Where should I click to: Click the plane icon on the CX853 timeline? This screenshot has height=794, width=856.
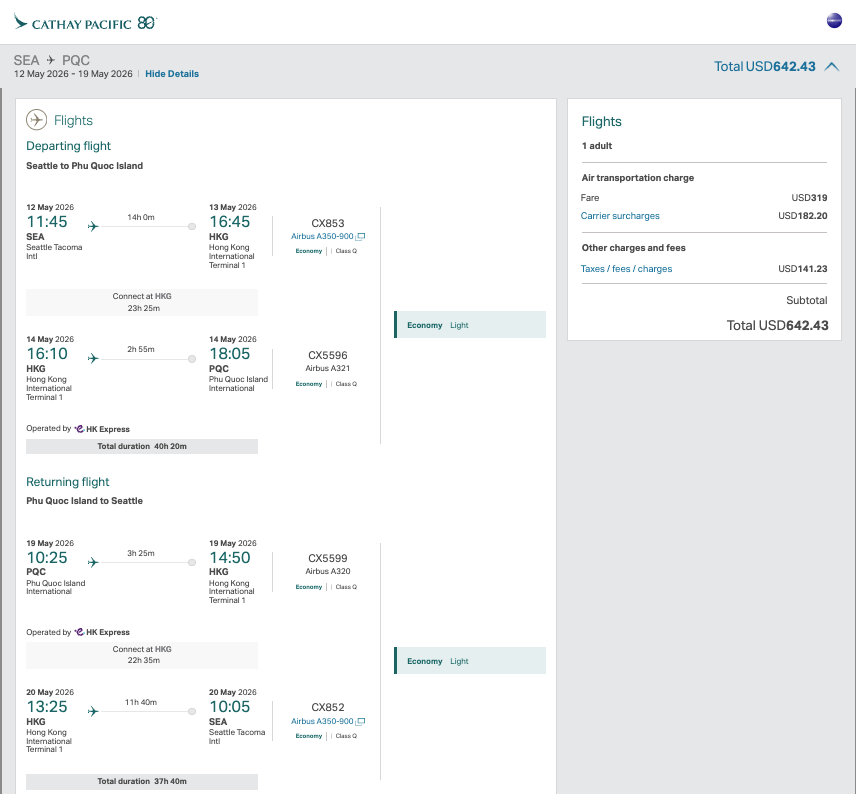92,226
